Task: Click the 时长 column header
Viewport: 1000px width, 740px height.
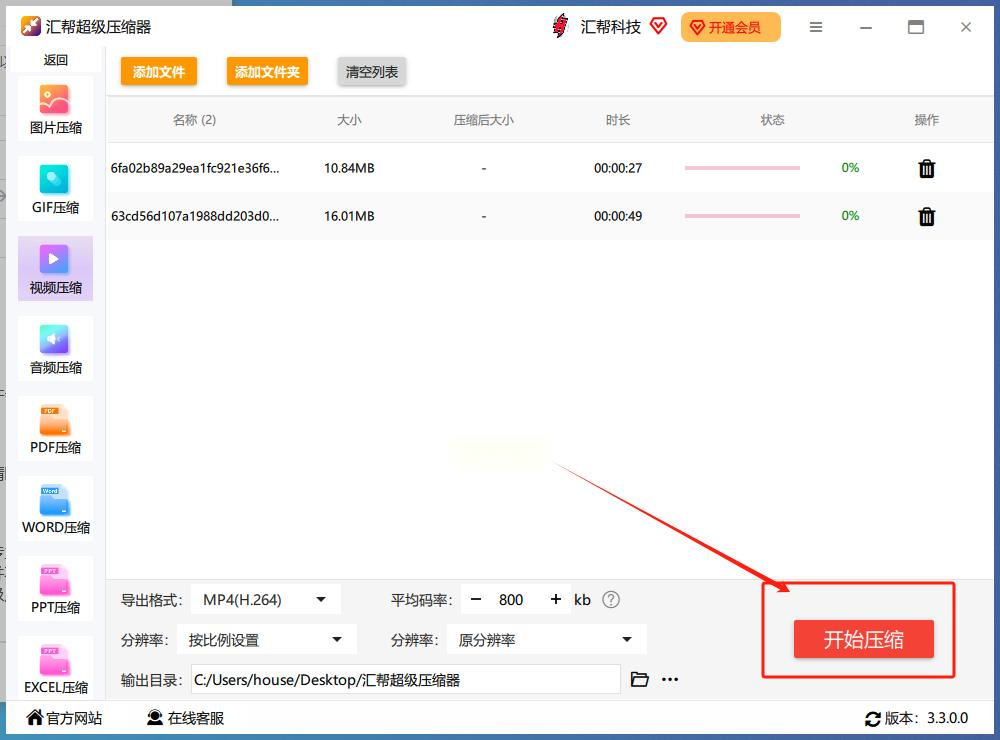Action: click(617, 120)
